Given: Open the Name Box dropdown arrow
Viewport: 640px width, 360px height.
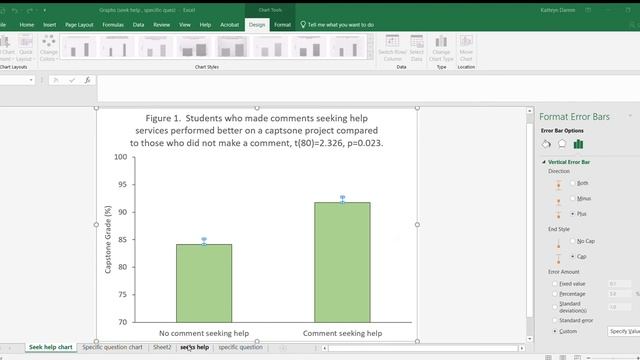Looking at the screenshot, I should (x=31, y=80).
